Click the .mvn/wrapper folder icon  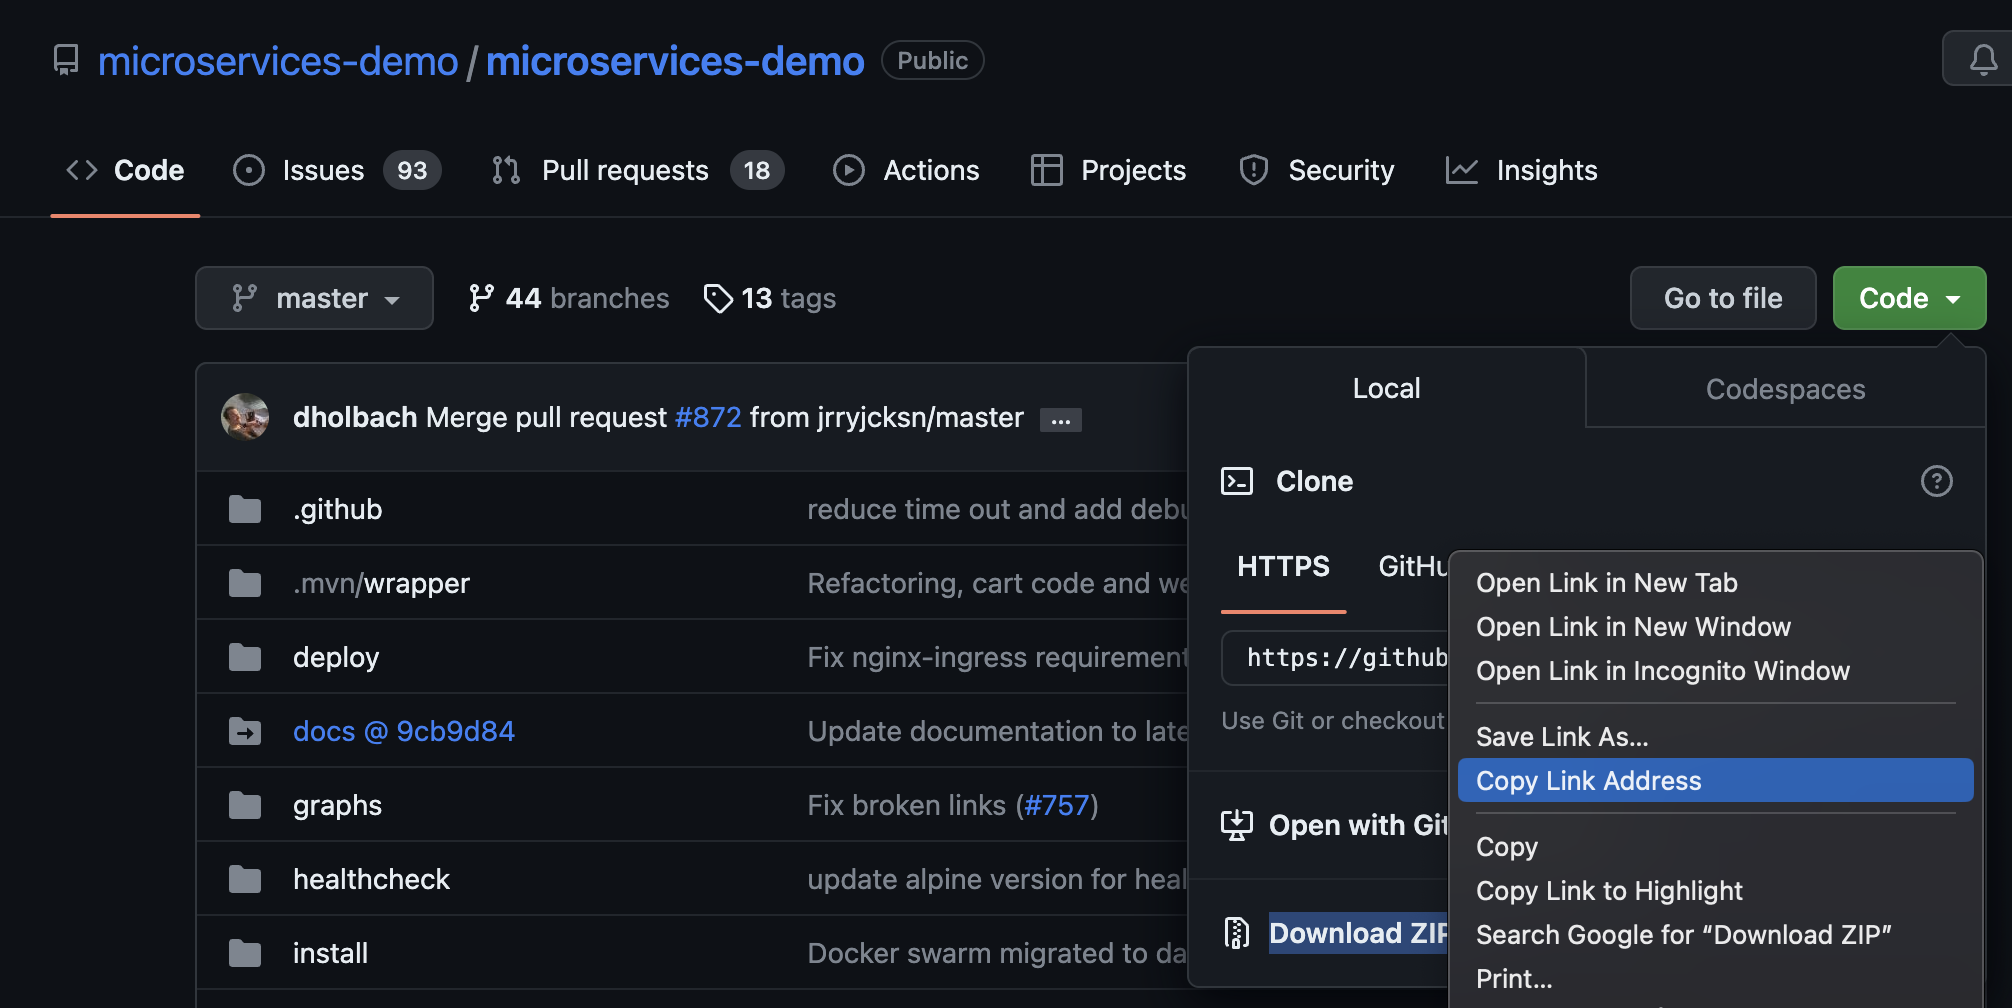[245, 583]
